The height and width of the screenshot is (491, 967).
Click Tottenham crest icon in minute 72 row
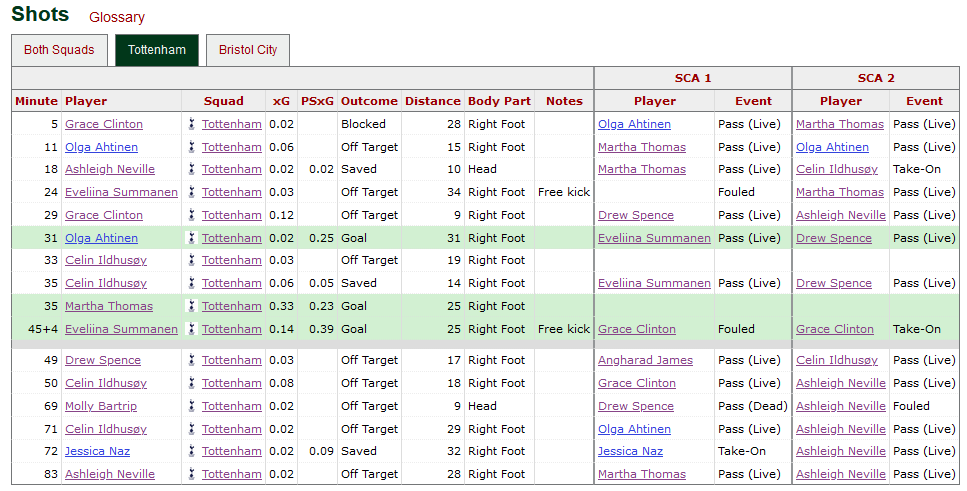point(192,451)
